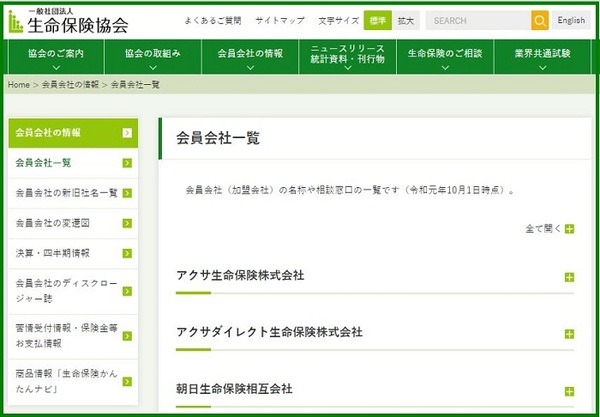Click arrow icon beside 会員会社のディスクロージャー誌
The image size is (600, 417).
(127, 291)
